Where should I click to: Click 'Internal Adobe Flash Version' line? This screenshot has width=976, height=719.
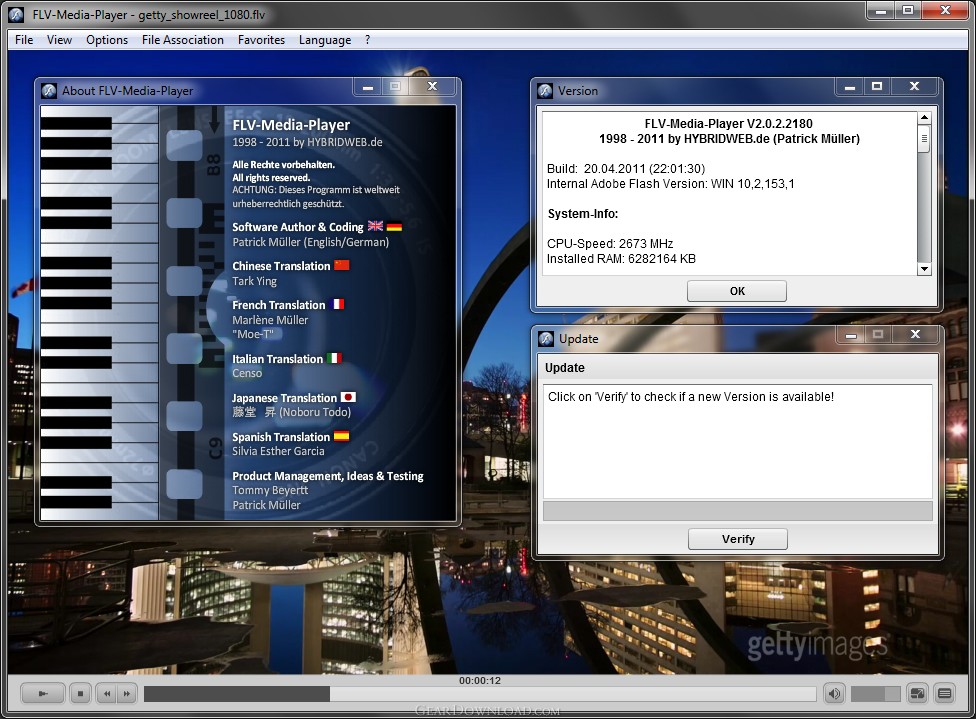[x=670, y=184]
